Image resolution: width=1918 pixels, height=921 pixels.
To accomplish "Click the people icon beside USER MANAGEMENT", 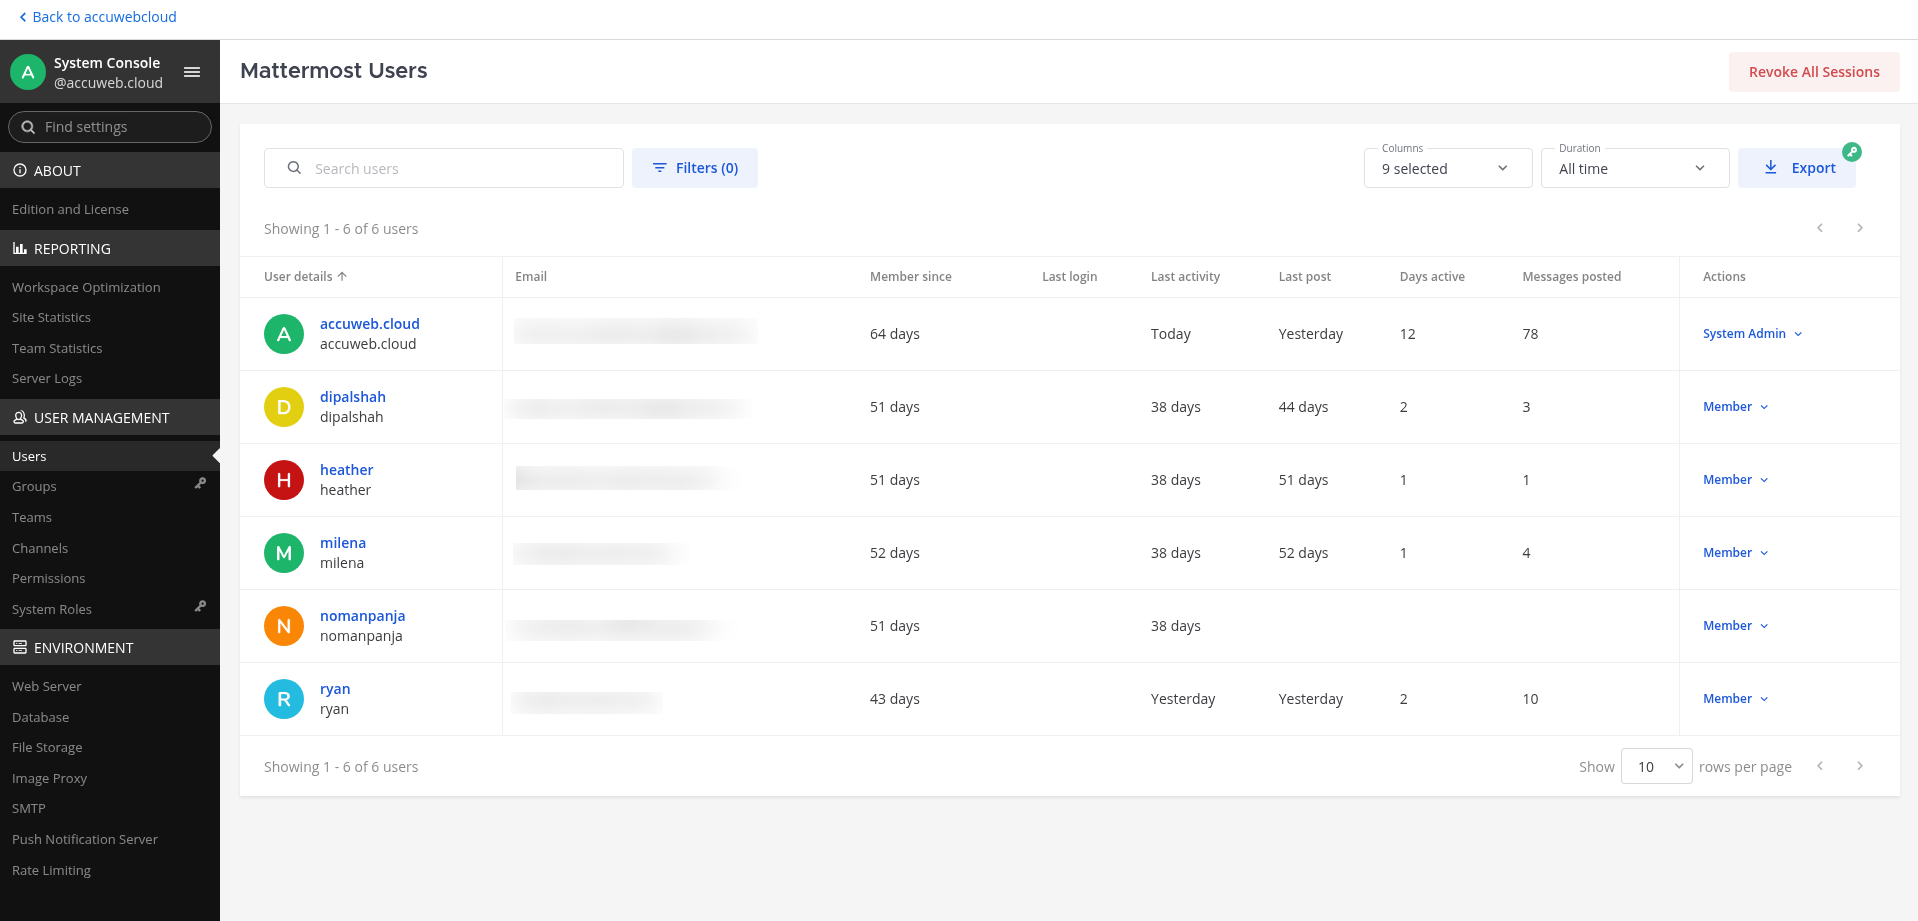I will [21, 417].
